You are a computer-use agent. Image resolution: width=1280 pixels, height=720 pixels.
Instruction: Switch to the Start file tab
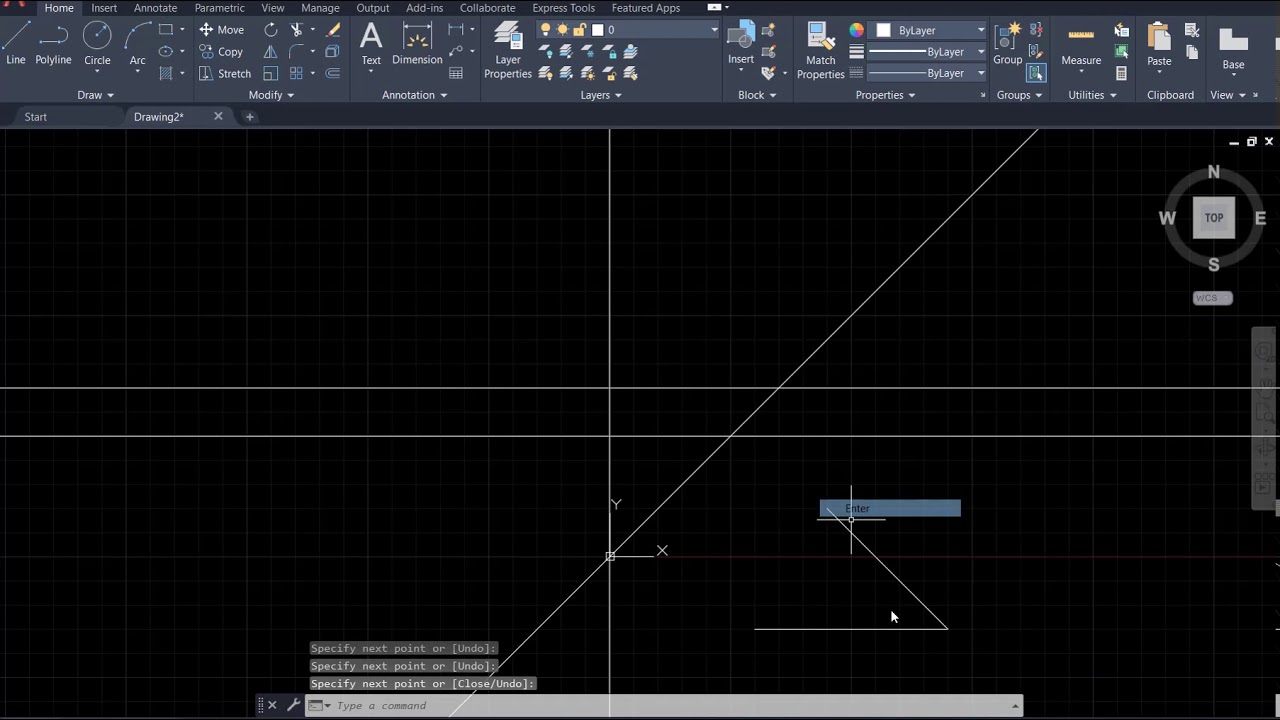[x=35, y=117]
